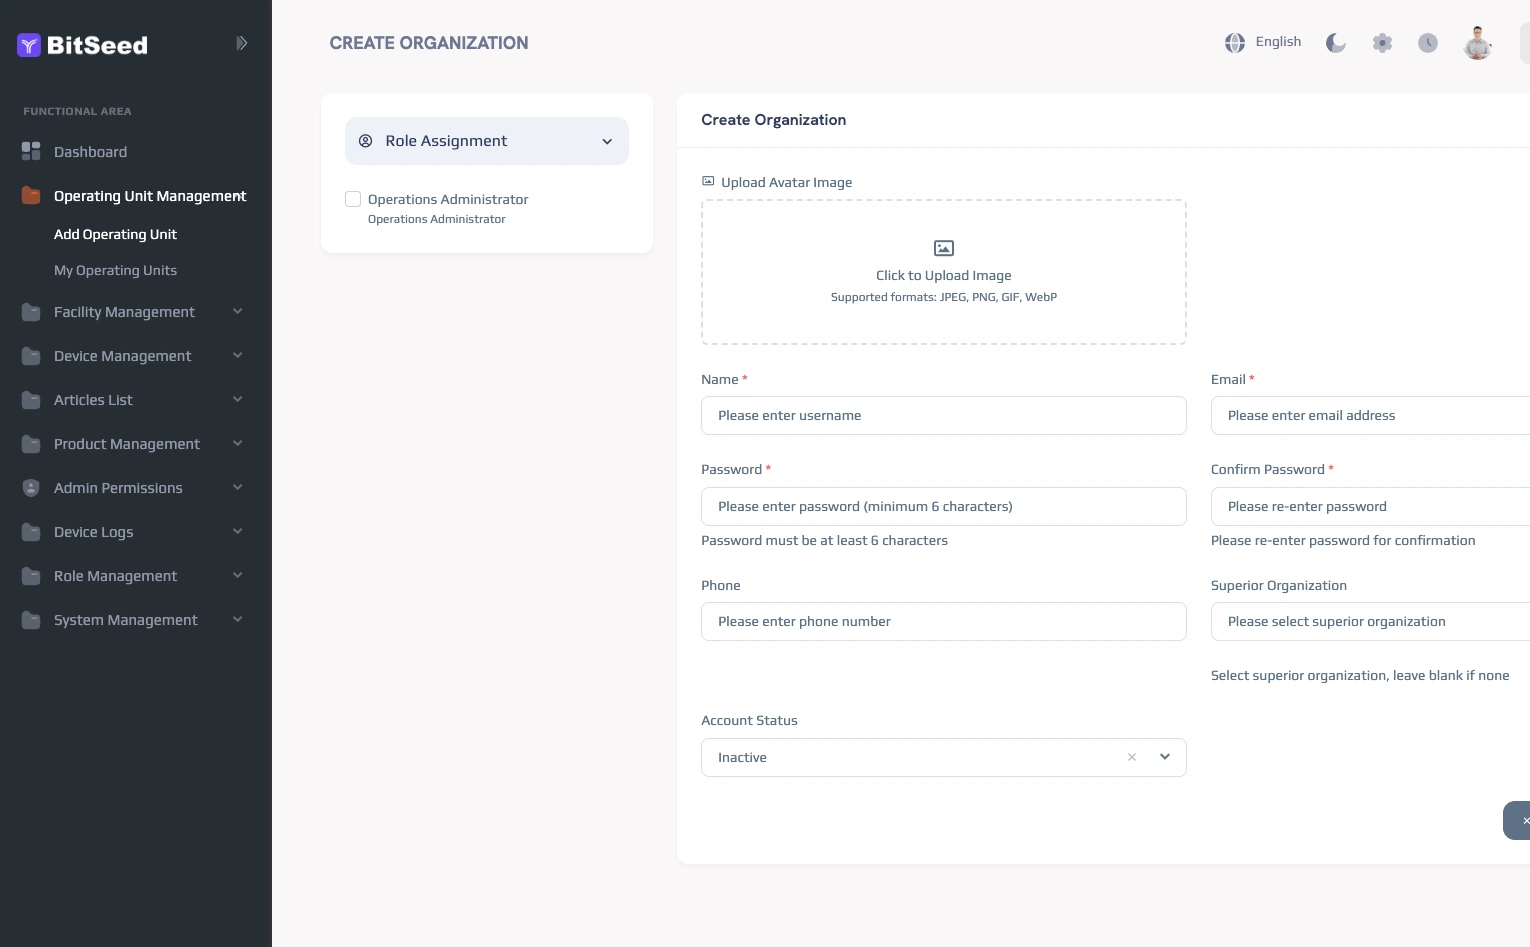
Task: Collapse the sidebar using the arrow icon
Action: tap(241, 43)
